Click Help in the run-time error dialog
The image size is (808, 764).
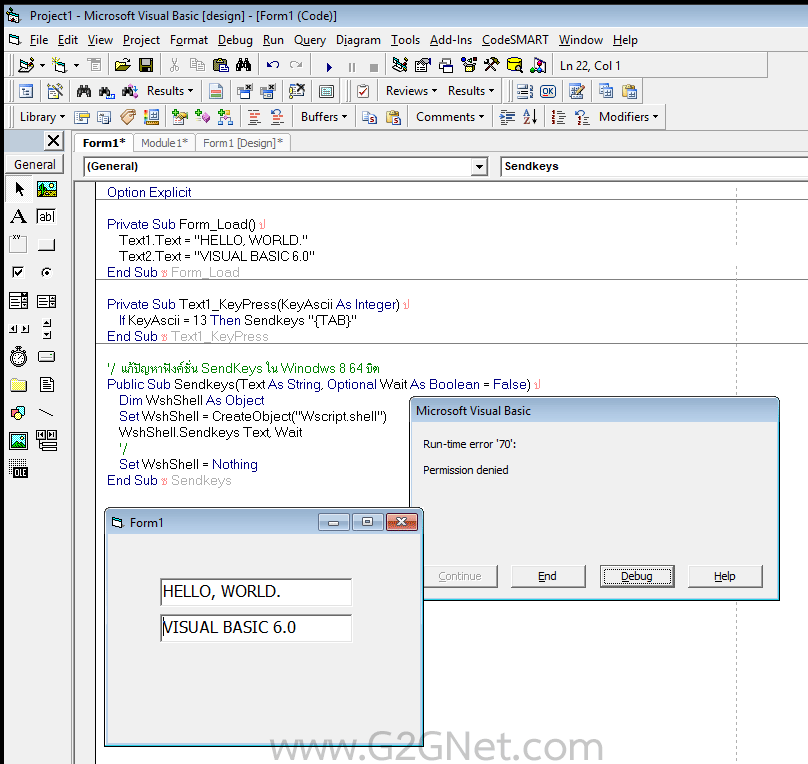pos(725,576)
